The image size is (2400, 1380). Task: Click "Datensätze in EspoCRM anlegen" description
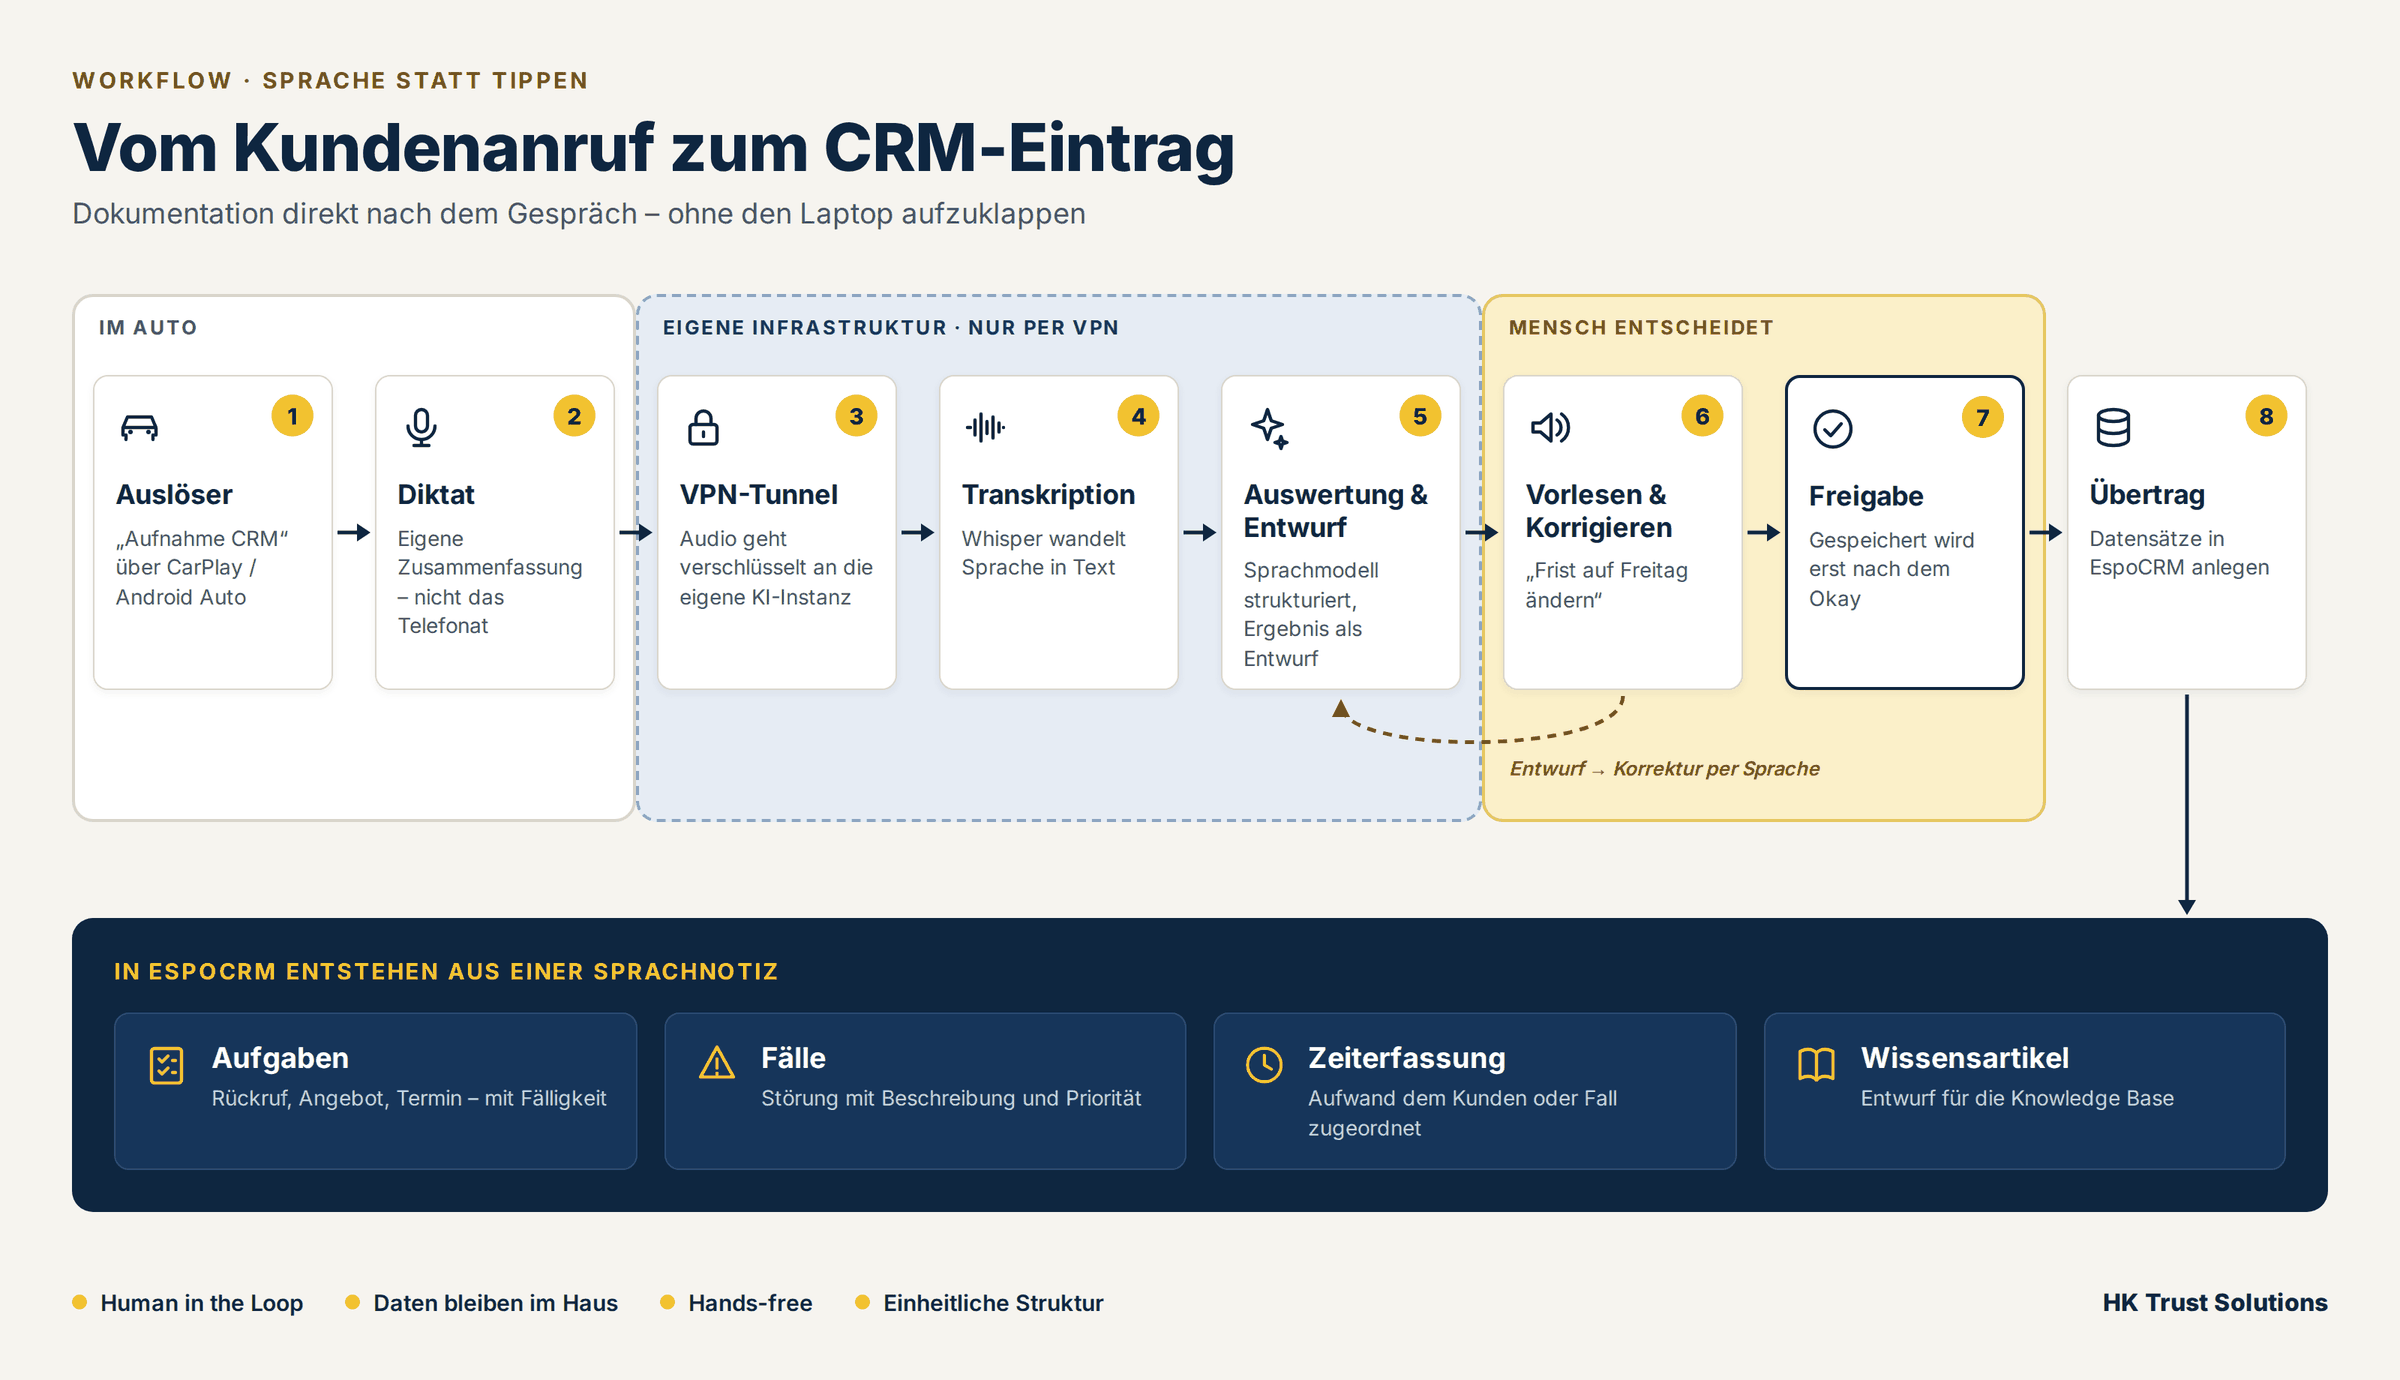tap(2179, 552)
